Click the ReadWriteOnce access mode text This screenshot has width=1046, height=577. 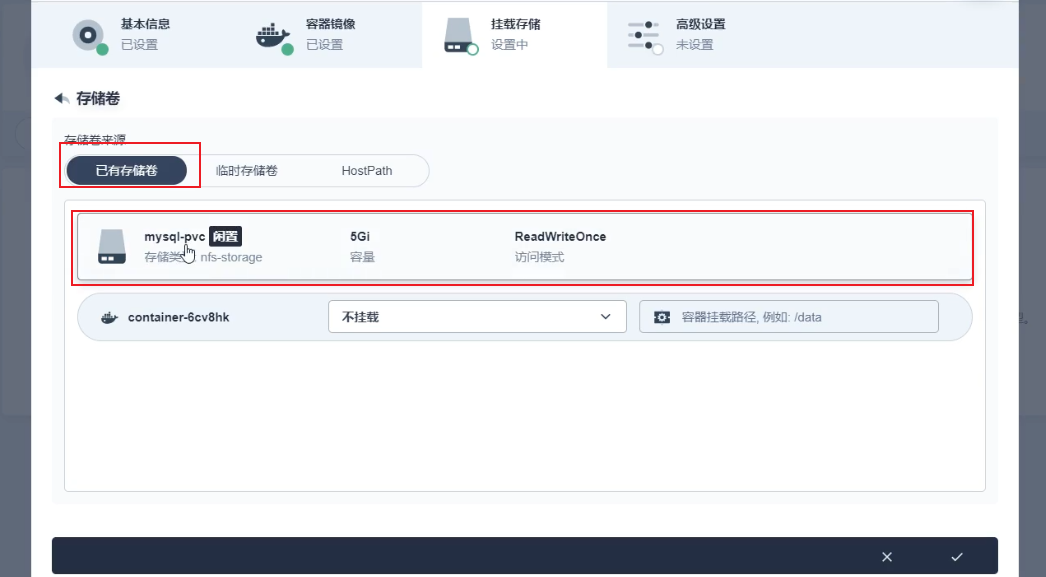(x=560, y=237)
